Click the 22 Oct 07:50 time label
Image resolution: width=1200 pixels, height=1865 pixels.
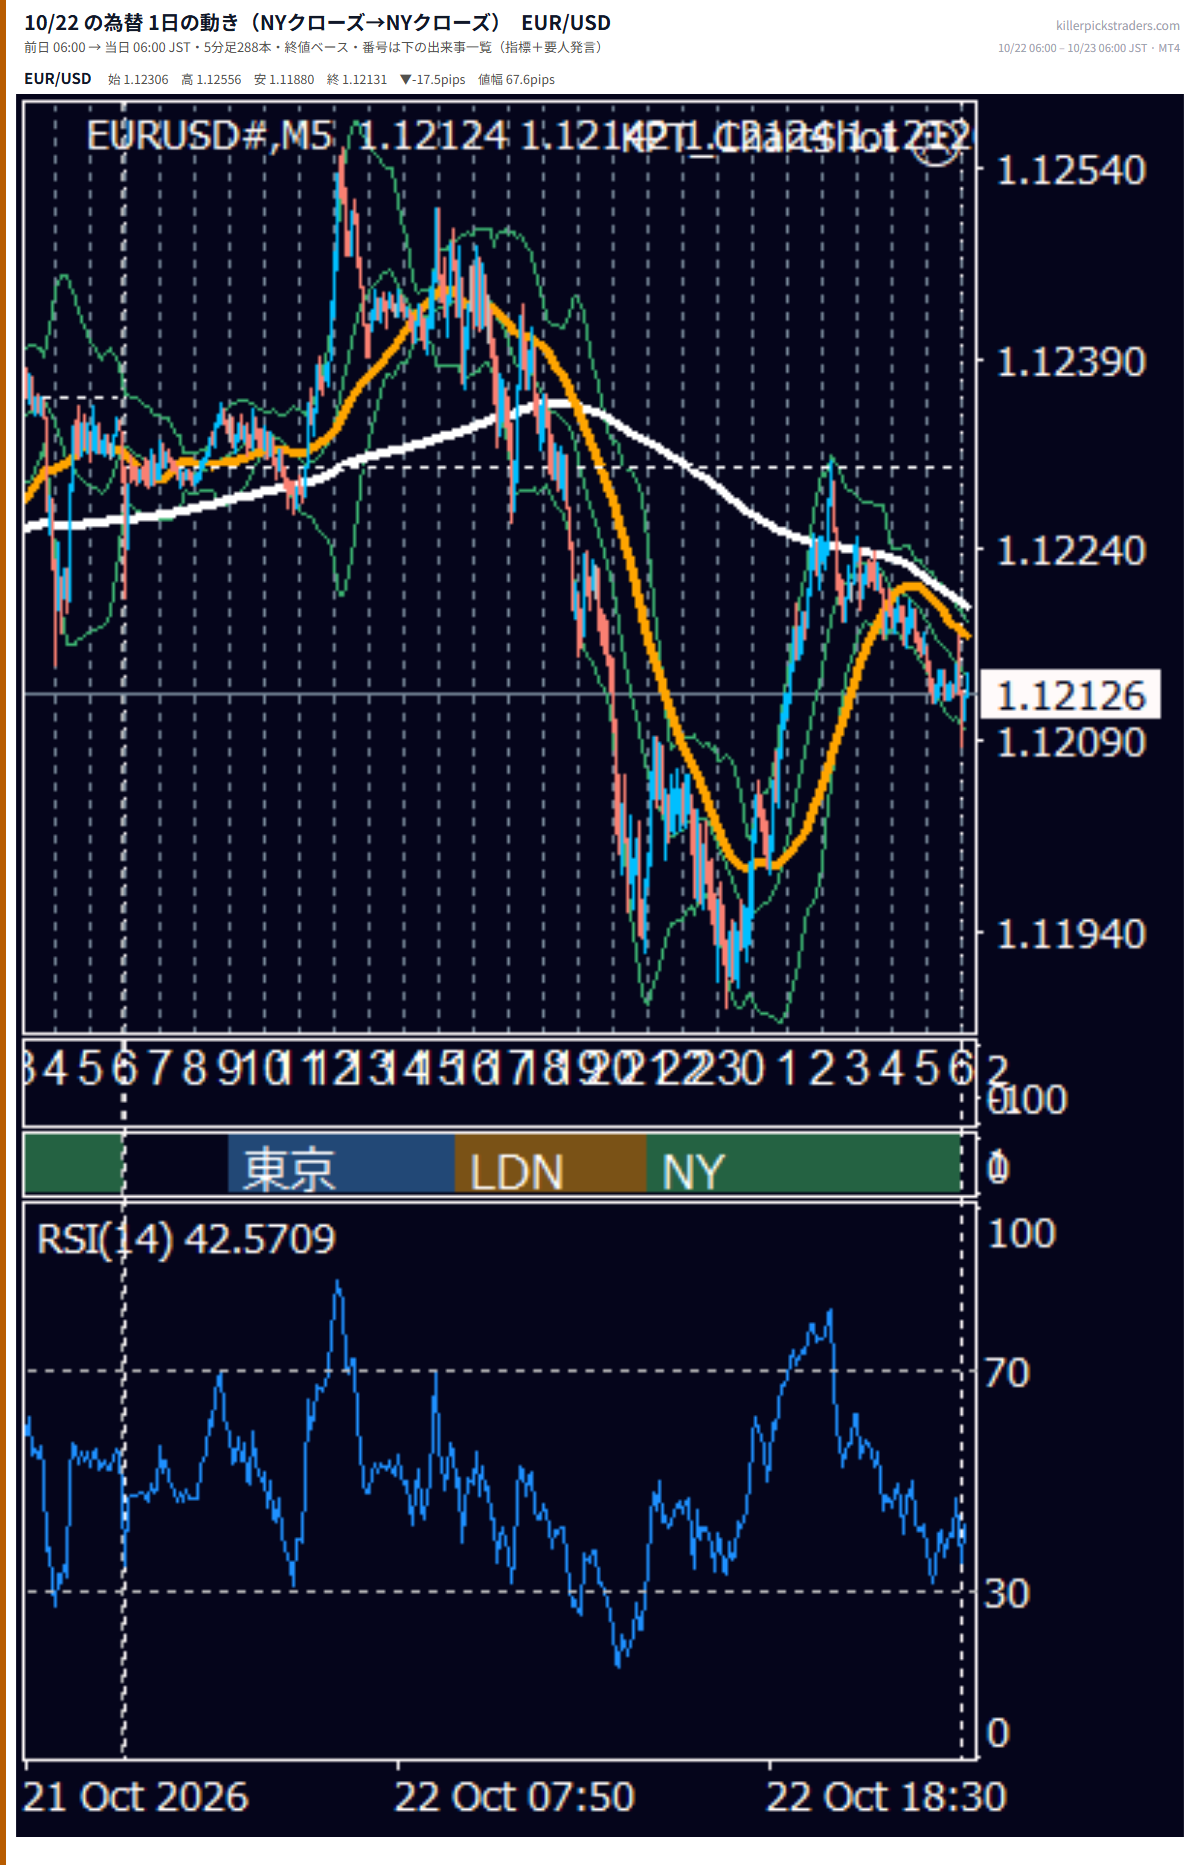(x=515, y=1797)
